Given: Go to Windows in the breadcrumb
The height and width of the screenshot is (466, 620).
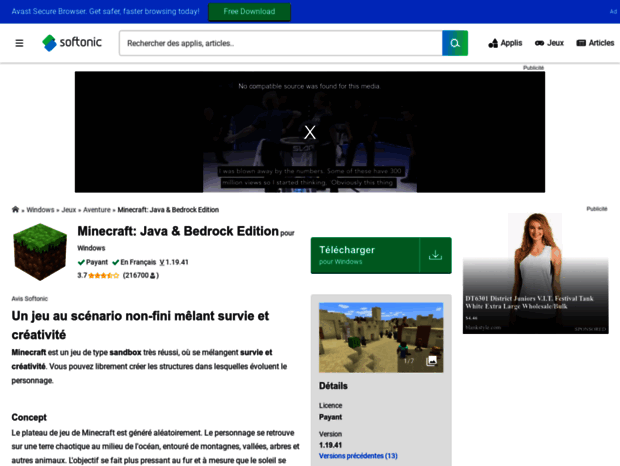Looking at the screenshot, I should [40, 210].
